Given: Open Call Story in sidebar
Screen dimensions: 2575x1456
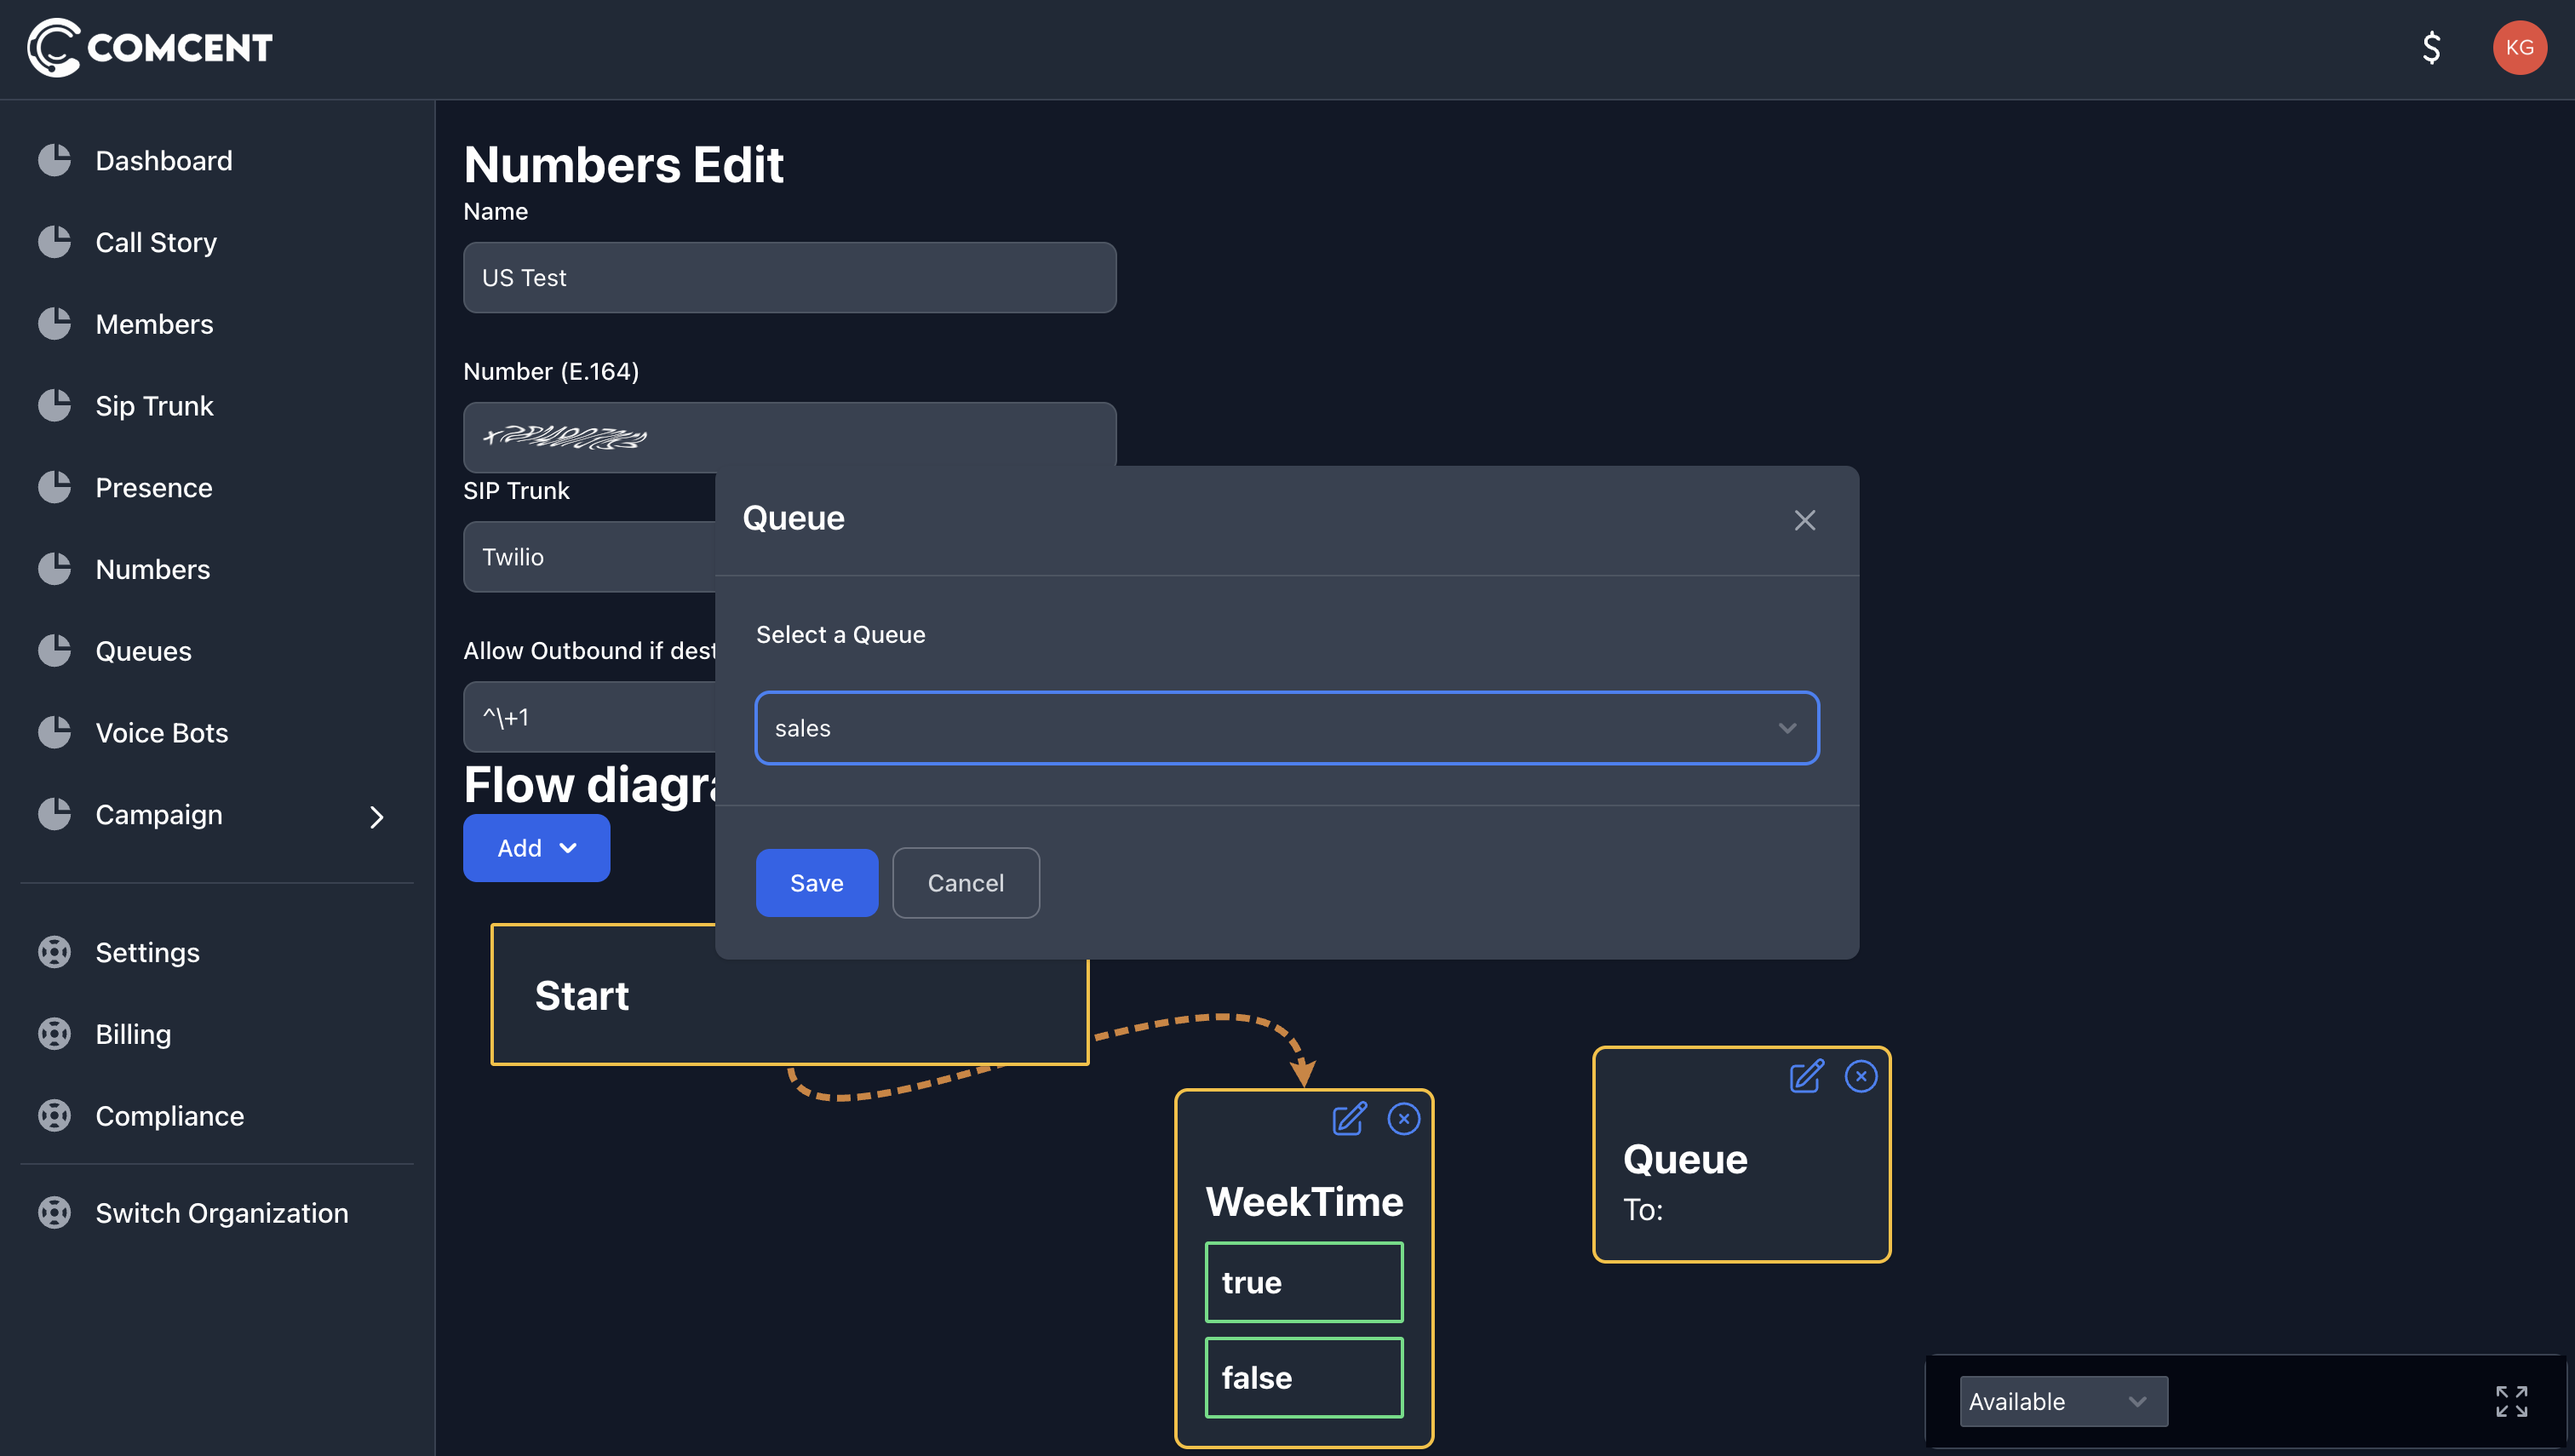Looking at the screenshot, I should [x=156, y=242].
